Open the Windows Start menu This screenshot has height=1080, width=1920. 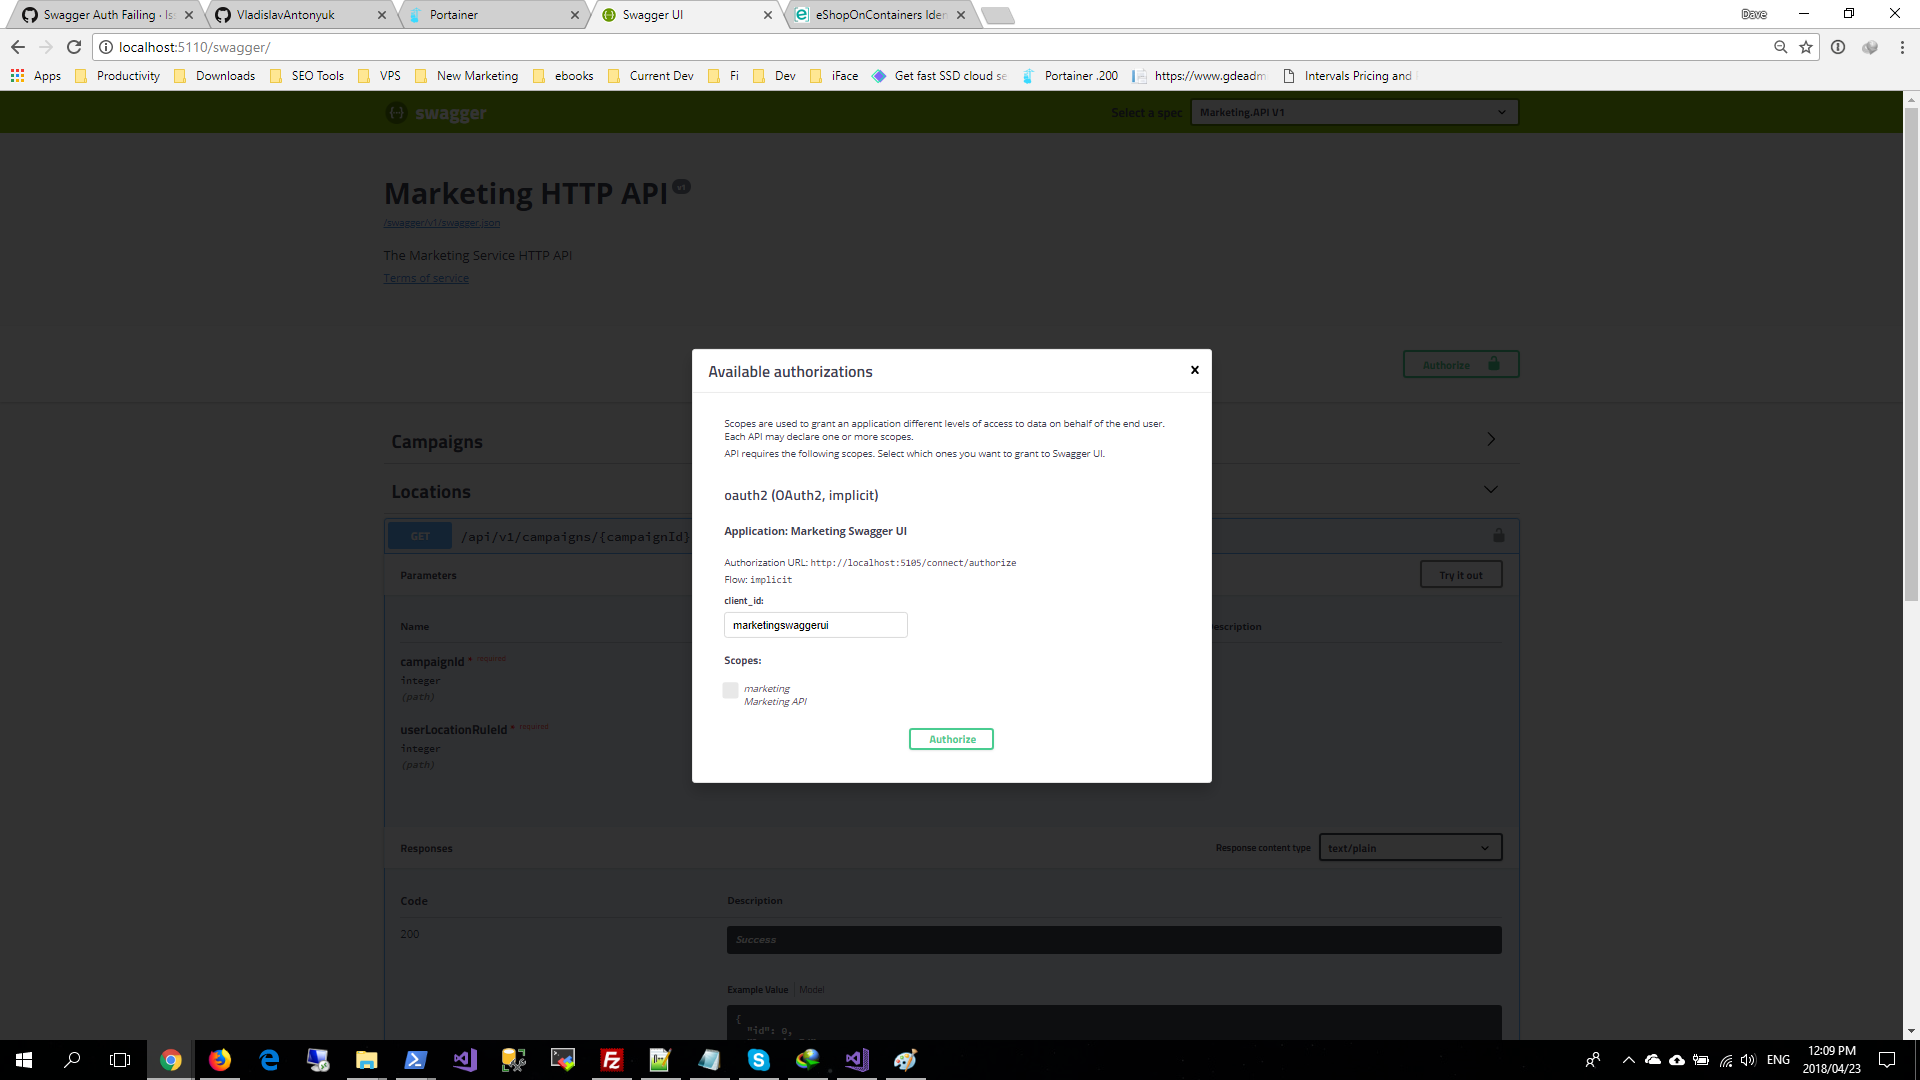(x=24, y=1060)
